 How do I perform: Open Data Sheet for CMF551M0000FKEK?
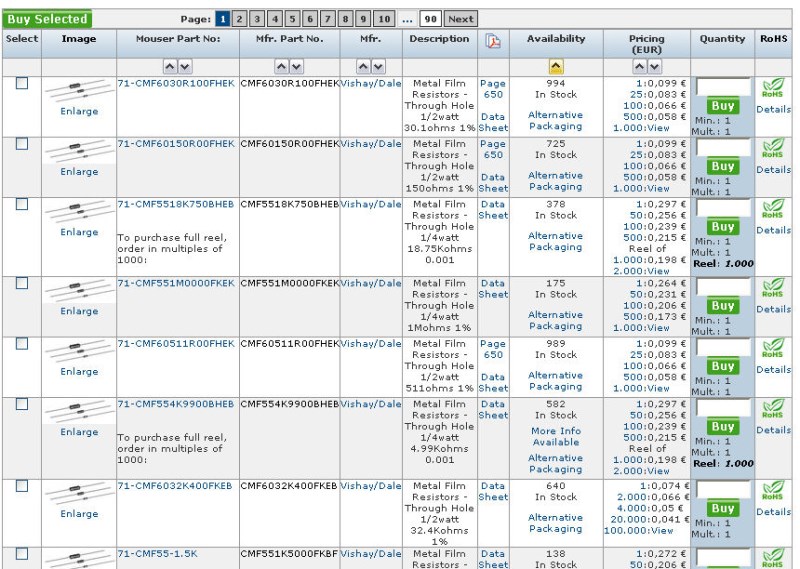(x=493, y=289)
